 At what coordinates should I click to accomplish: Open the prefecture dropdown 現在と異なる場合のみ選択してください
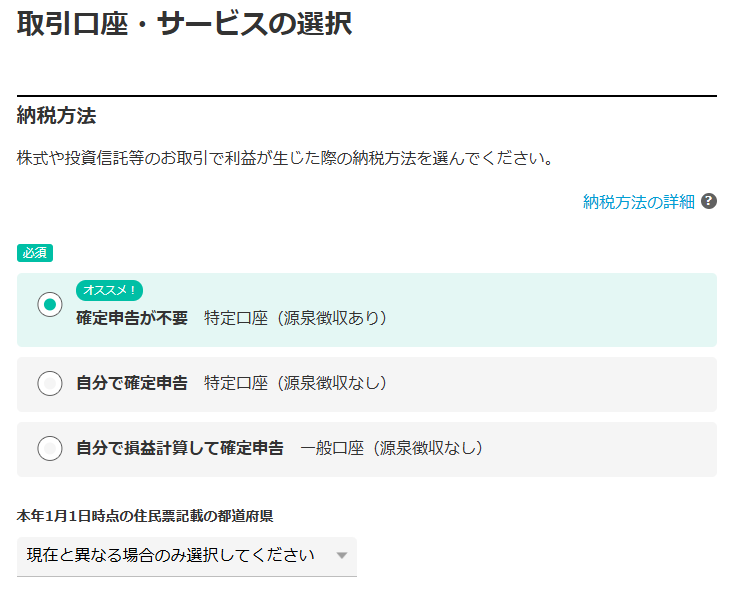(x=186, y=555)
